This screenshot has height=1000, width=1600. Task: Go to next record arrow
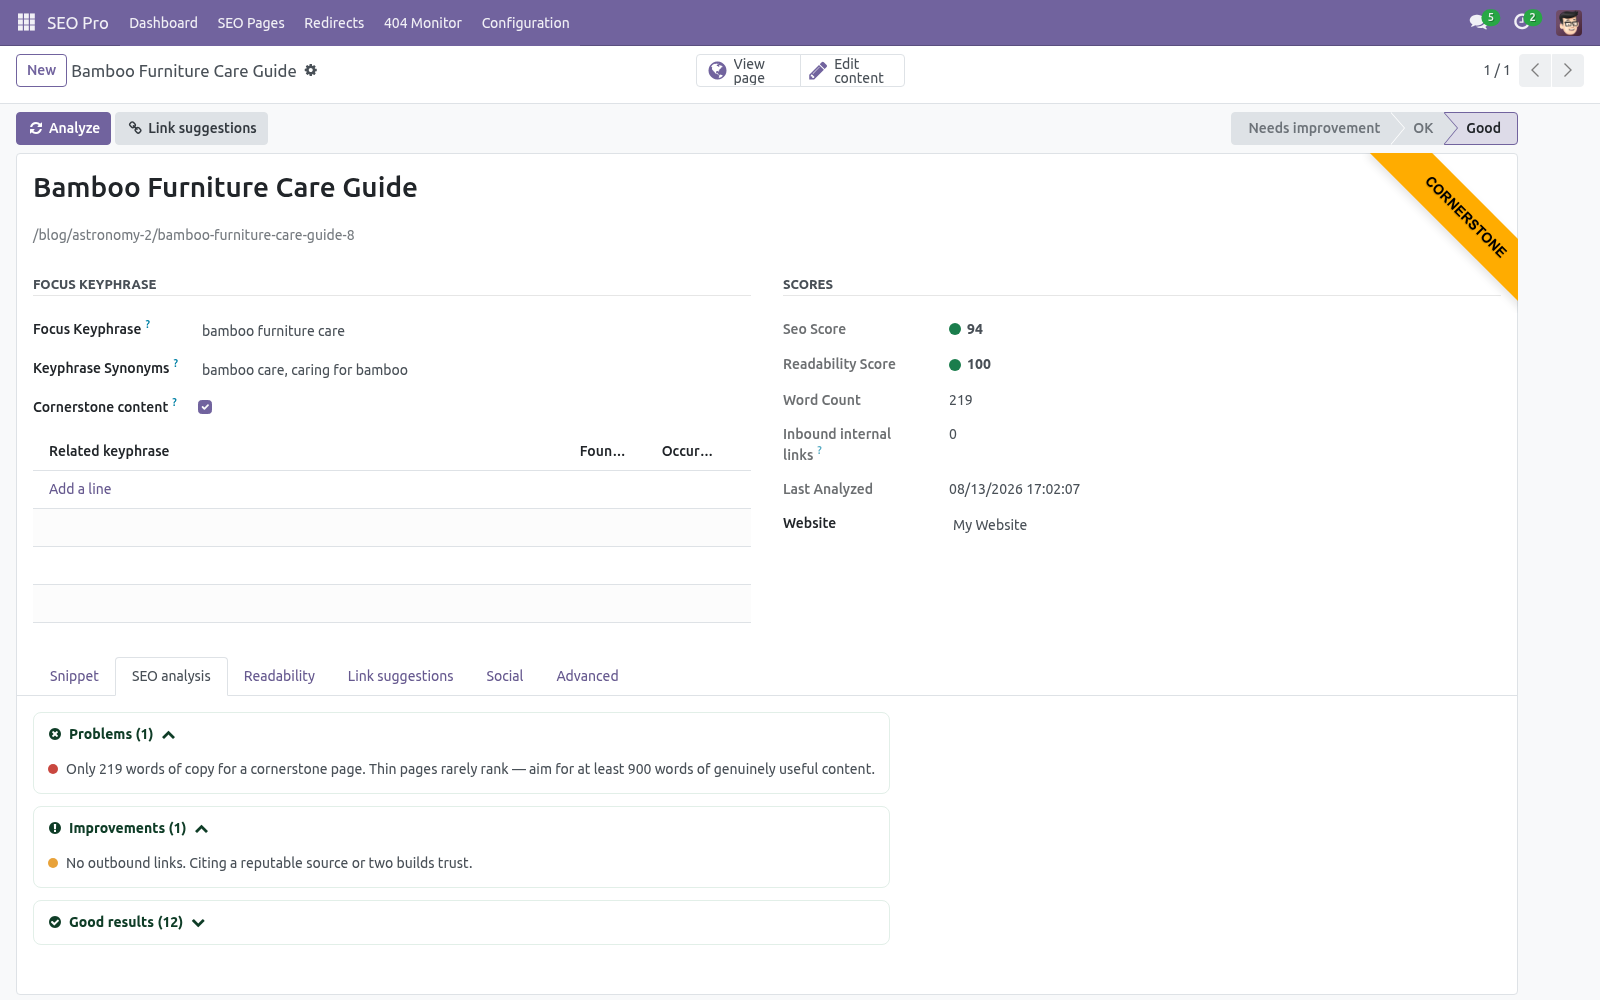pos(1567,70)
